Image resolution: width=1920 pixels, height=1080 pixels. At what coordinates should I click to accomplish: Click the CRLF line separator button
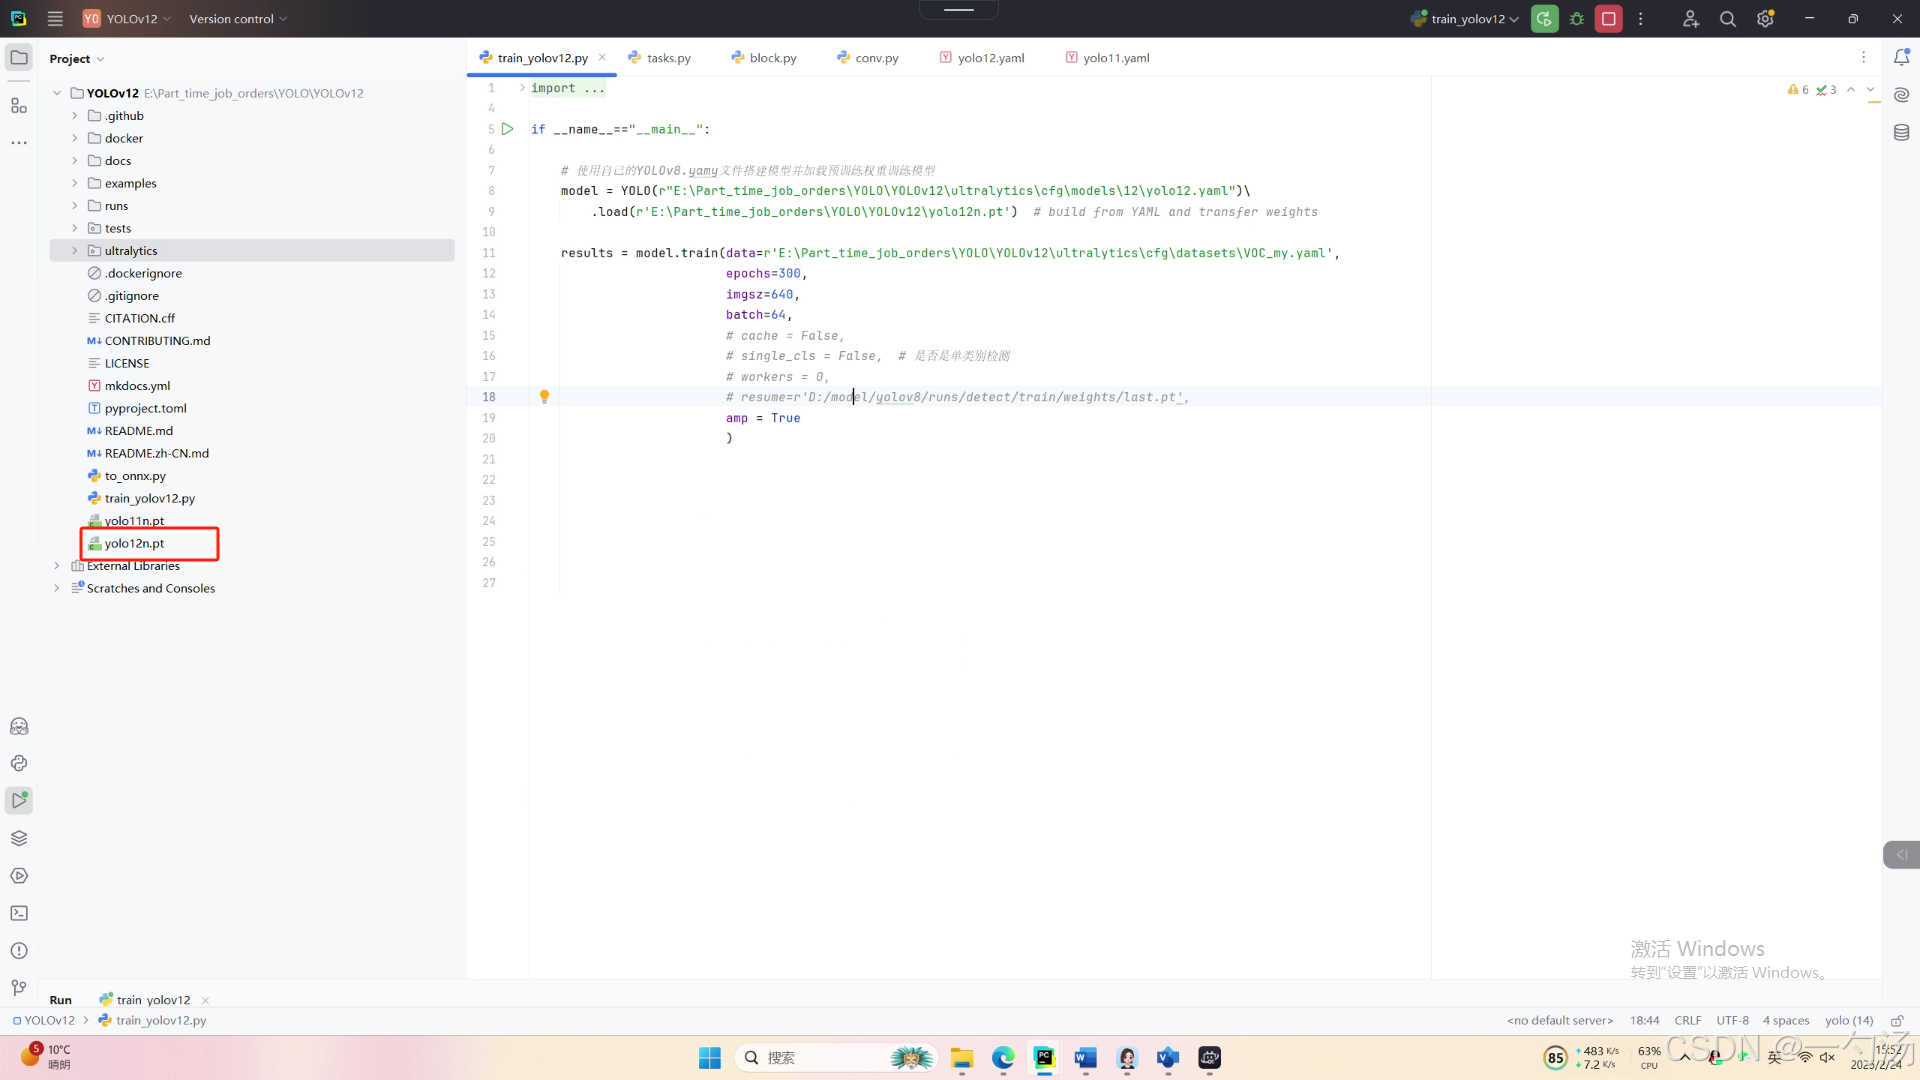pos(1687,1021)
